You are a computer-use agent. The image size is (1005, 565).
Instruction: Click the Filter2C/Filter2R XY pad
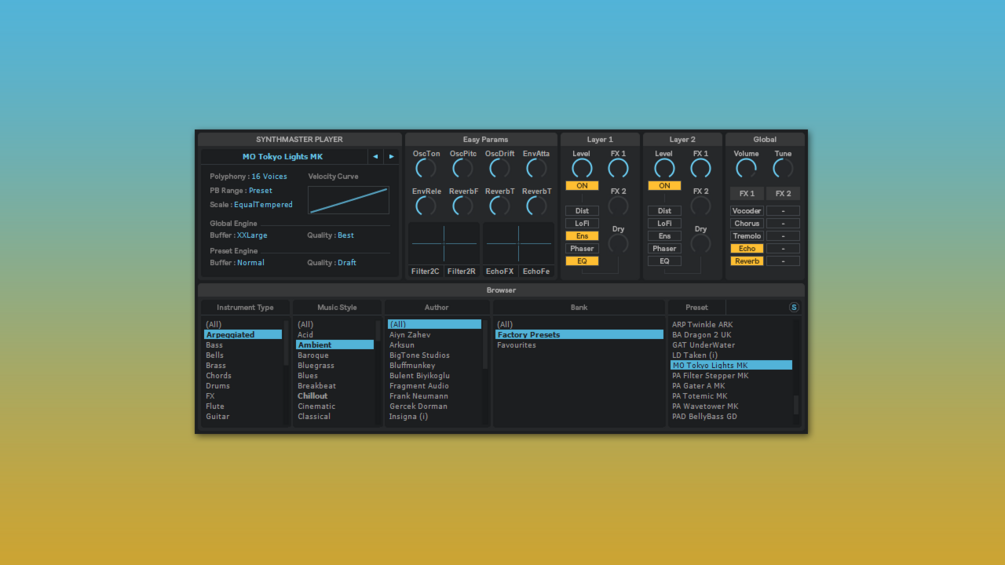point(444,243)
